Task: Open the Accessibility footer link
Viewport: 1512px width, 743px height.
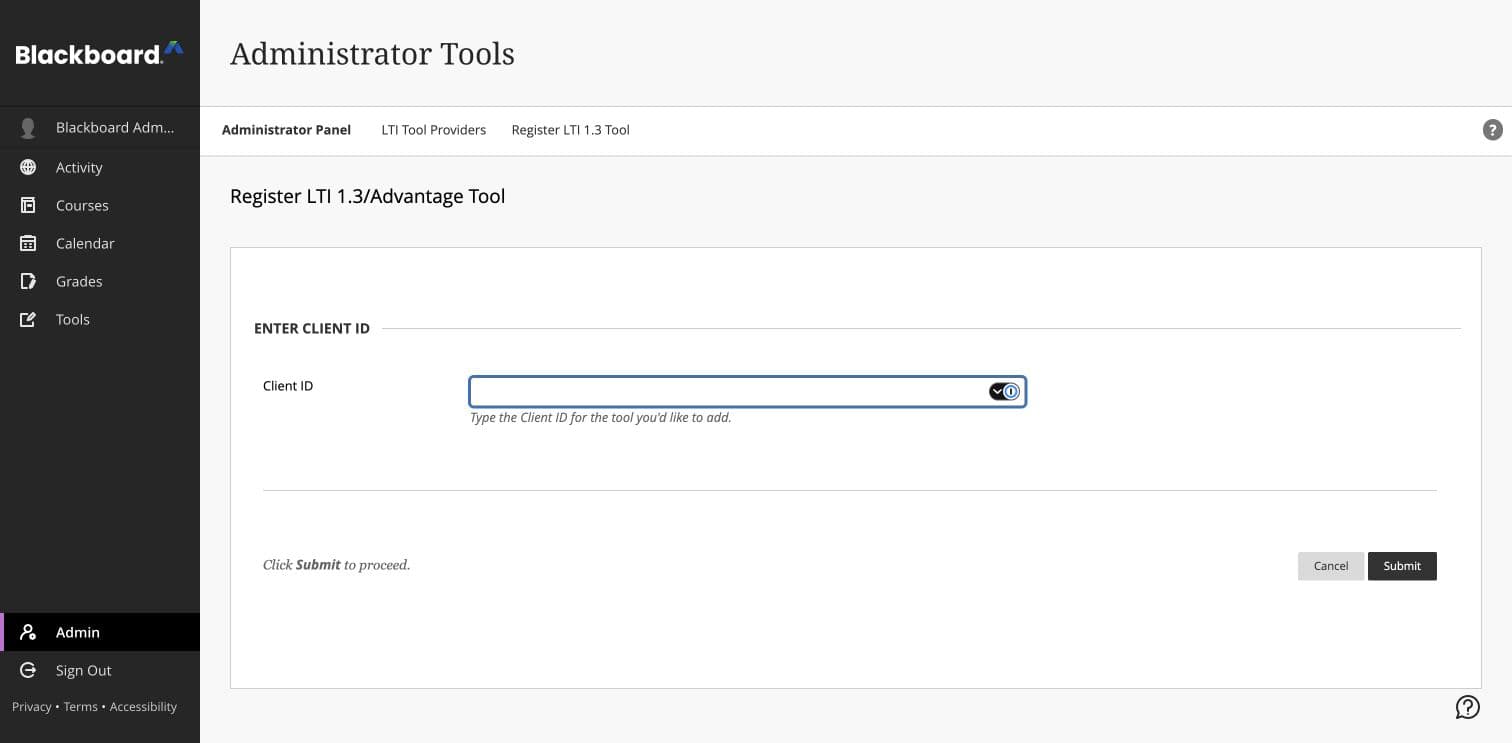Action: (143, 707)
